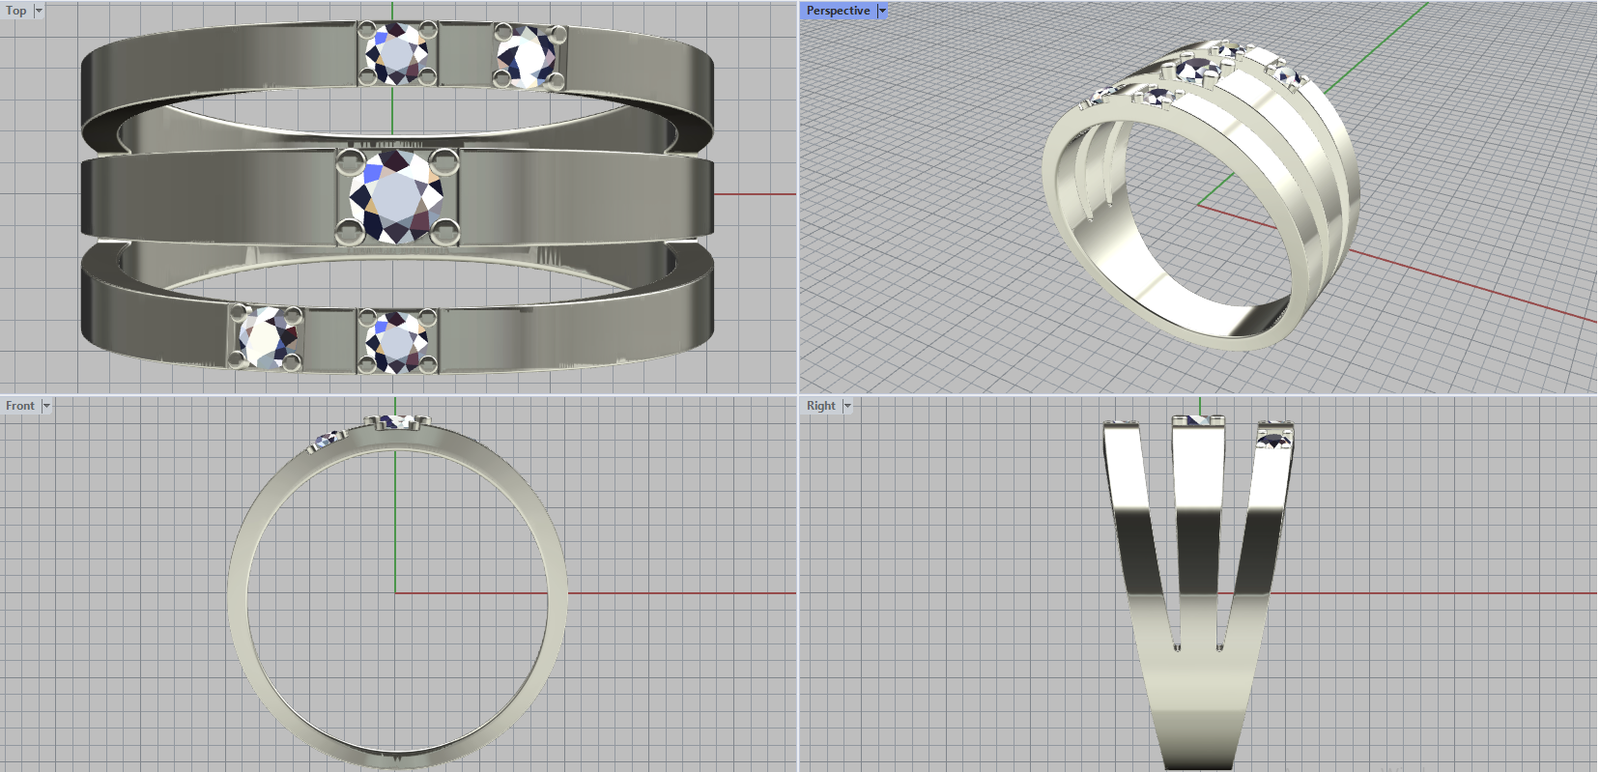Select the Front viewport title label
Image resolution: width=1600 pixels, height=772 pixels.
(19, 406)
